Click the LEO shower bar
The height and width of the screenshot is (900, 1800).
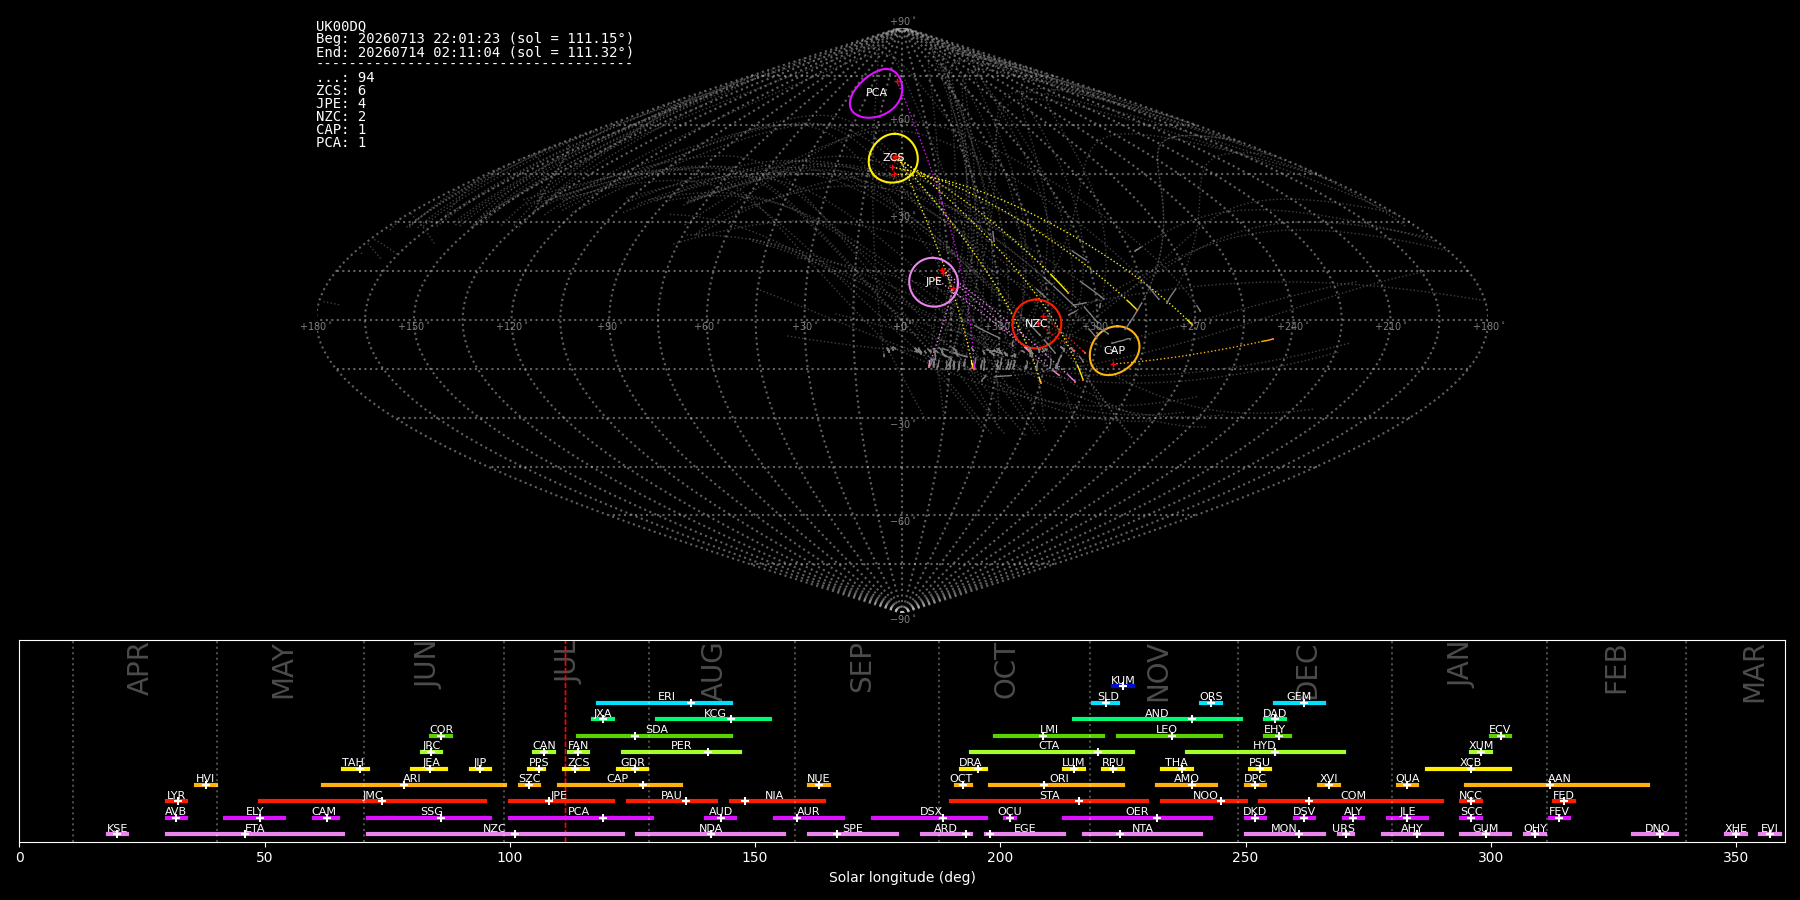(x=1169, y=736)
